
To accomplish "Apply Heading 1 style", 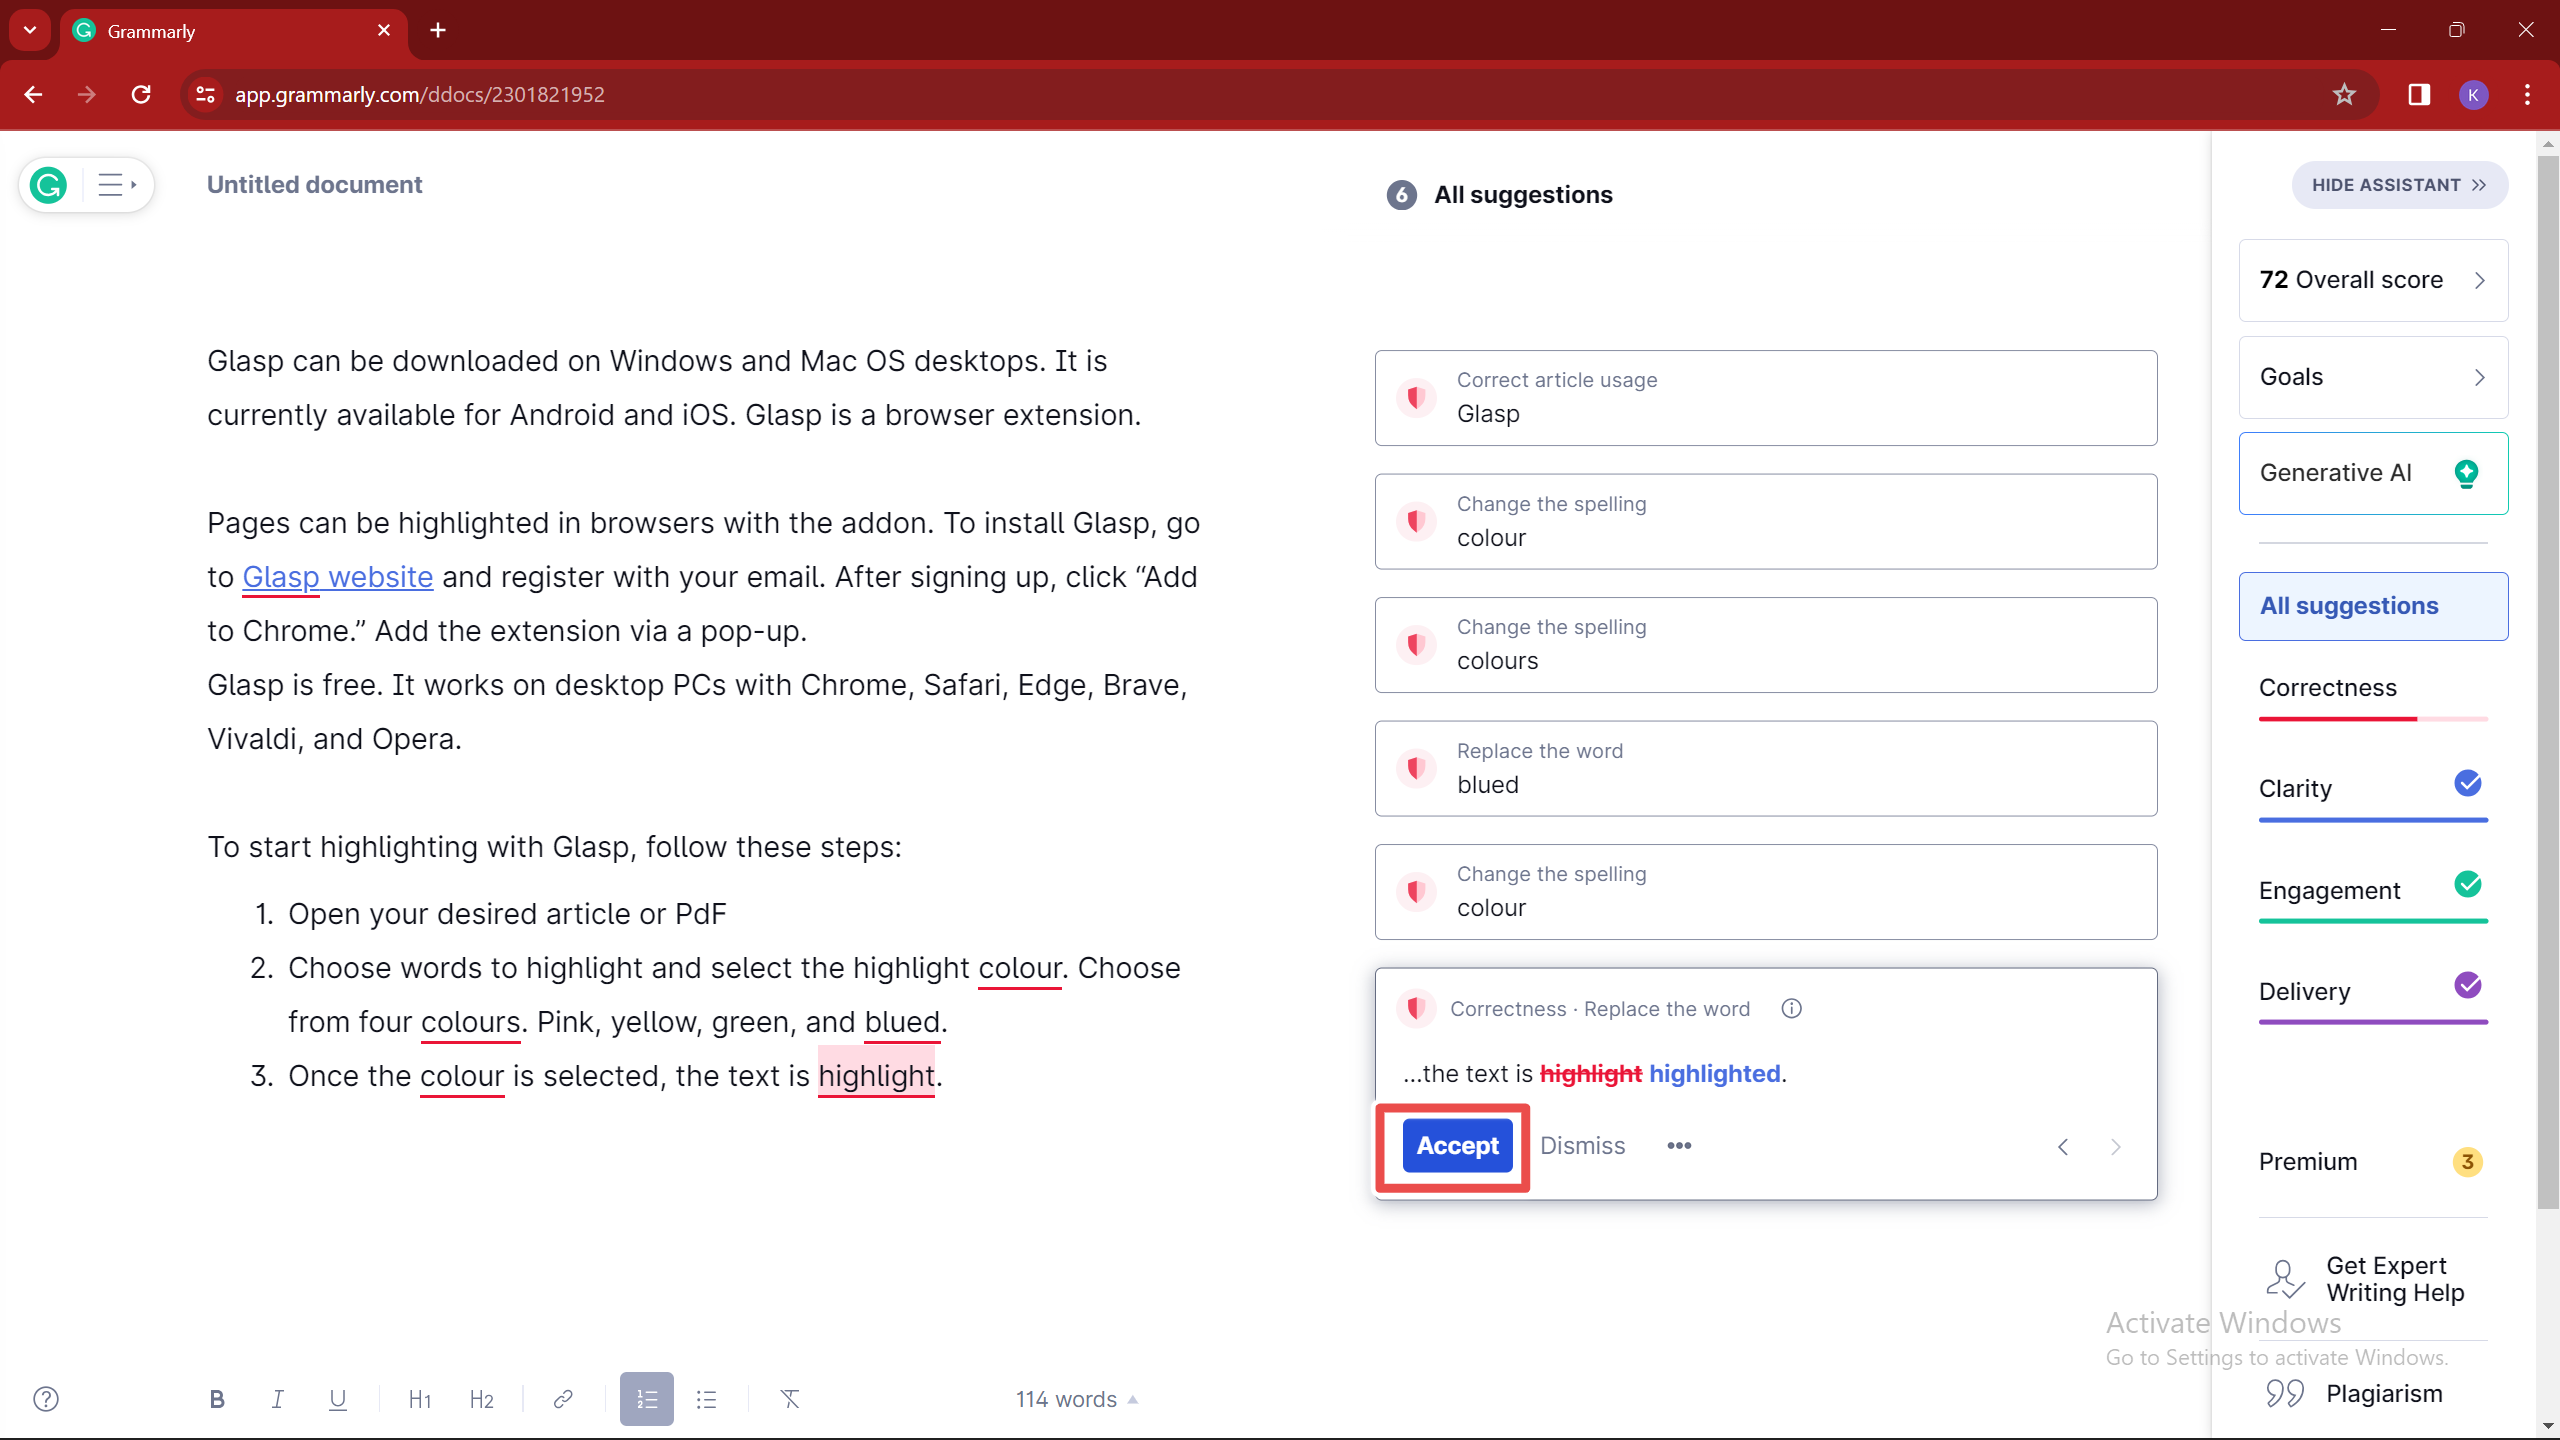I will 420,1399.
